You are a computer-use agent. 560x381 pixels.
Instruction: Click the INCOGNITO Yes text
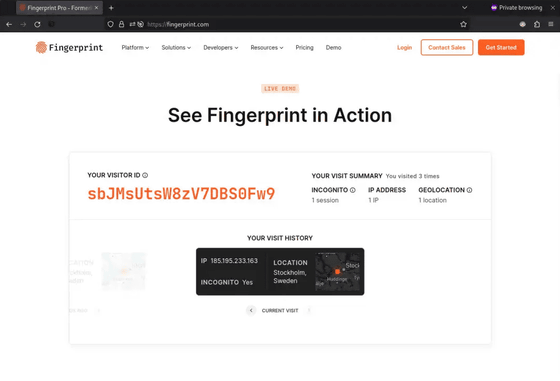pyautogui.click(x=227, y=282)
